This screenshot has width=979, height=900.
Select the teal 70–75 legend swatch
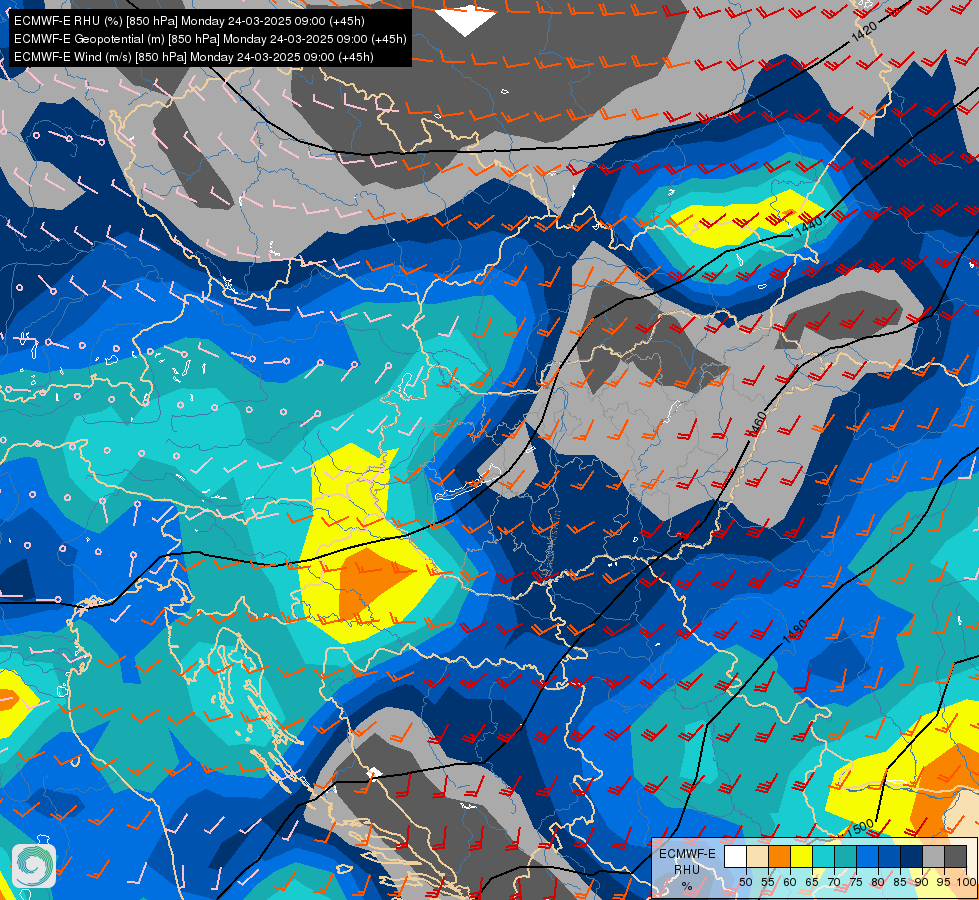[x=845, y=856]
